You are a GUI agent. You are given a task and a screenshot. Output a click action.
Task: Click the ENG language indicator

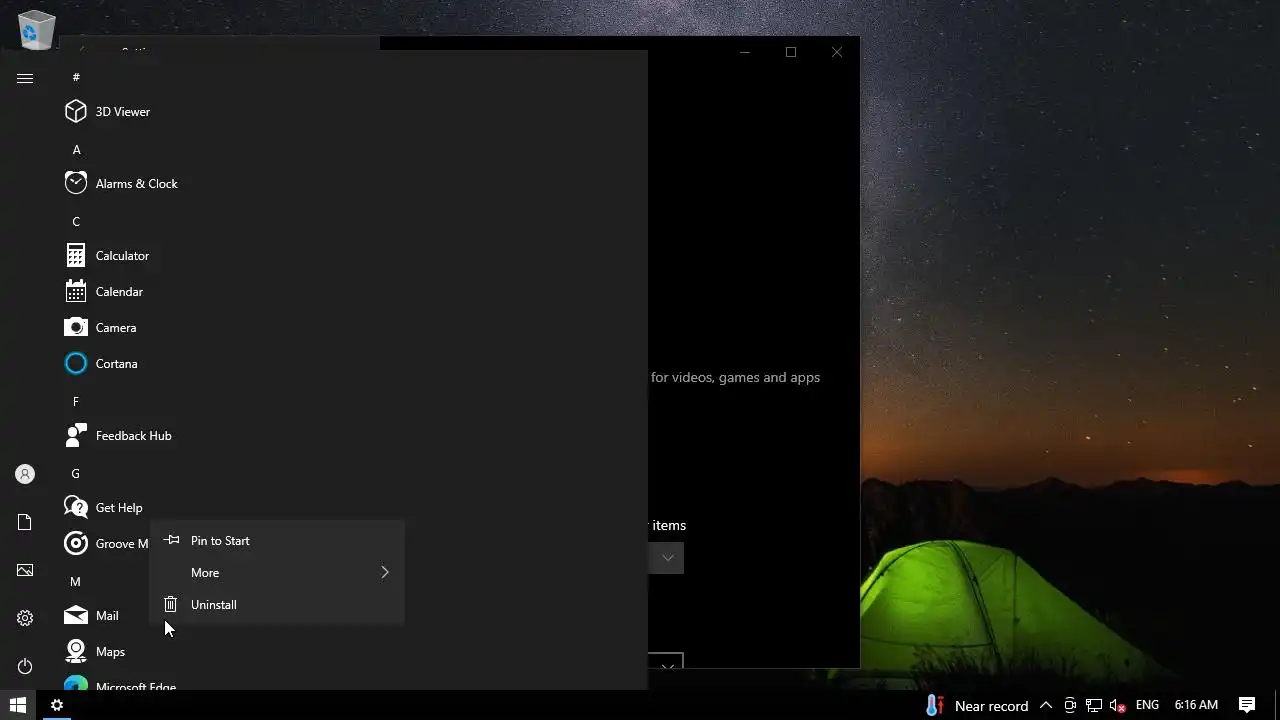click(x=1147, y=705)
